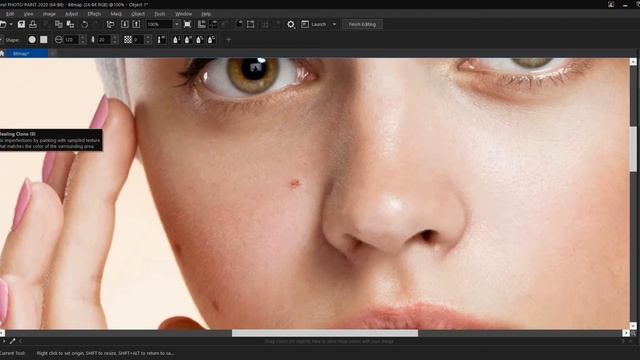Toggle the mask marquee icon
640x360 pixels.
click(x=251, y=24)
